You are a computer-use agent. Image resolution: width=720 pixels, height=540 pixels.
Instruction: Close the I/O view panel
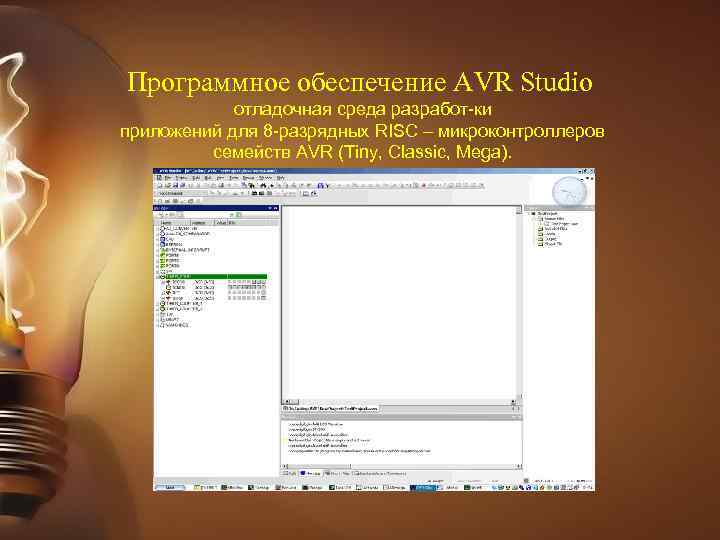pyautogui.click(x=276, y=208)
